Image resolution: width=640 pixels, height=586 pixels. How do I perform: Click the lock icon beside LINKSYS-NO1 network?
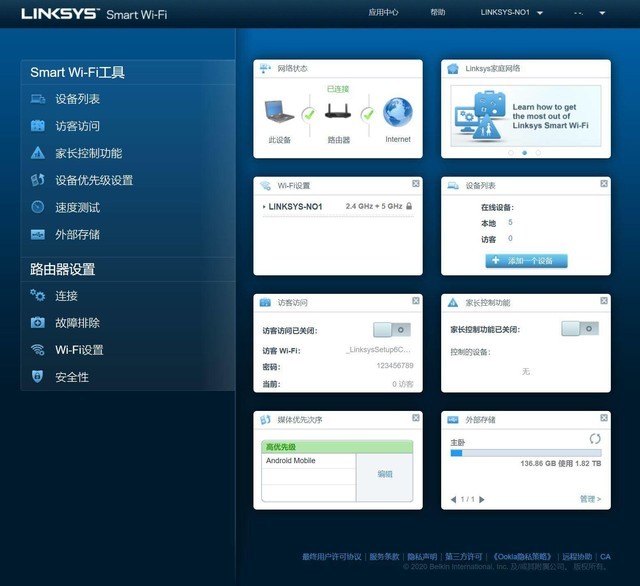click(x=409, y=206)
